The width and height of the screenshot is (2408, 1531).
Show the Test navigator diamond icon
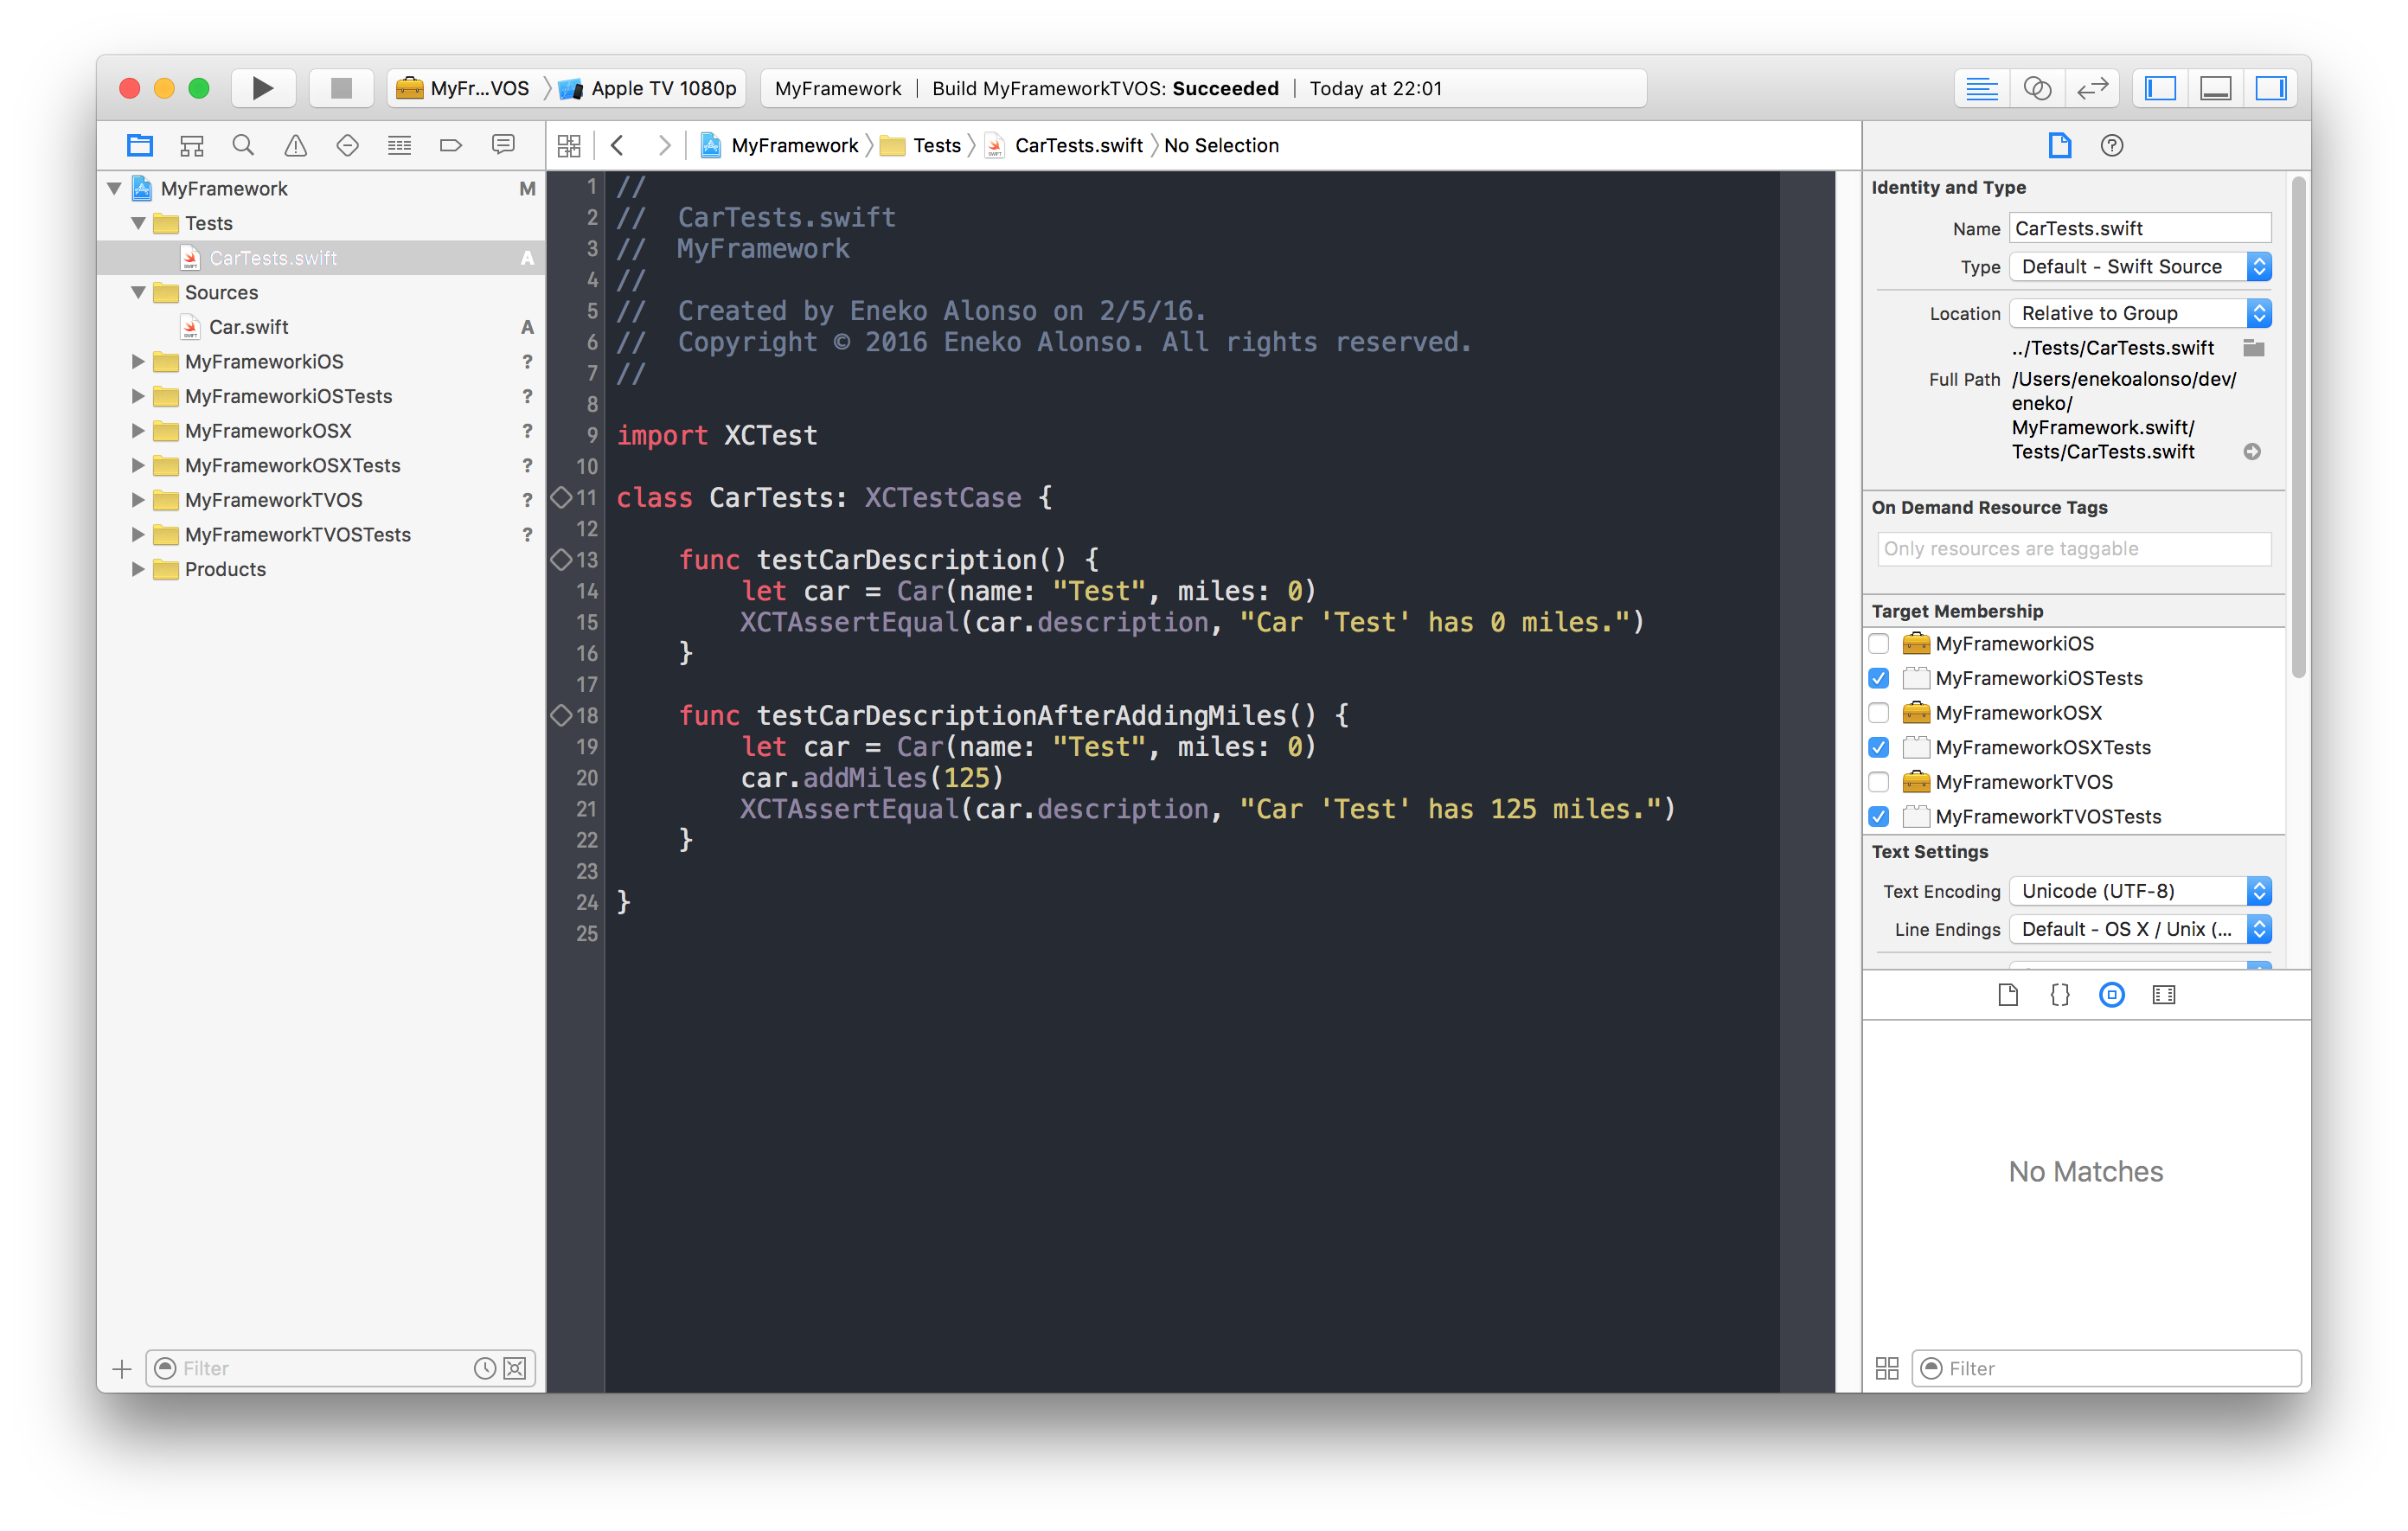[347, 145]
